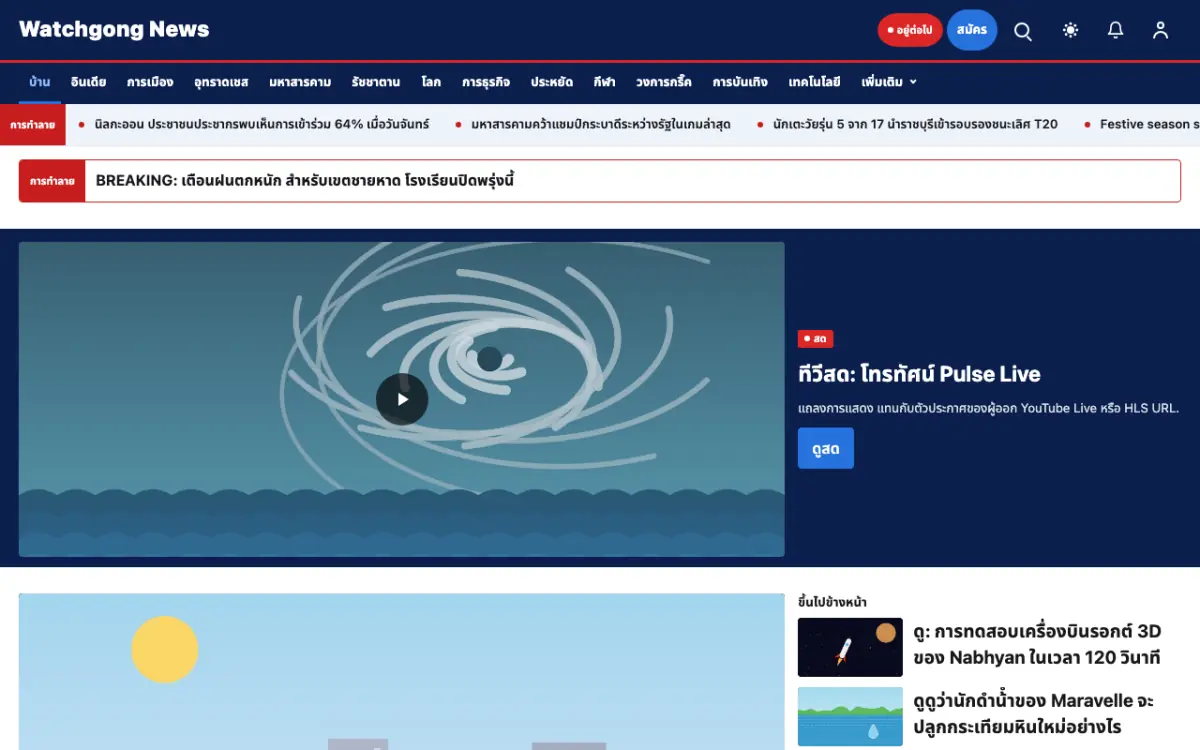Expand the เพิ่มเติม more menu
Viewport: 1200px width, 750px height.
(889, 82)
